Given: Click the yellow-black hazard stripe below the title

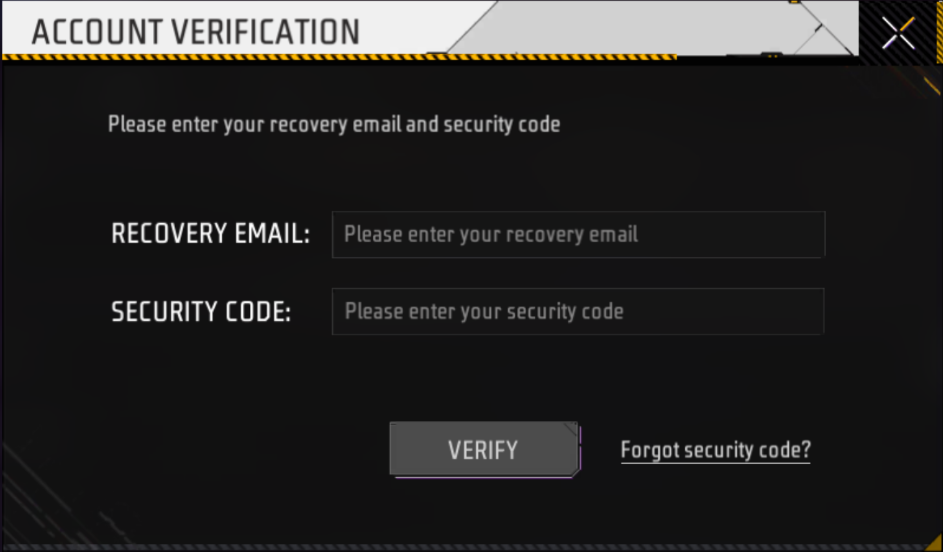Looking at the screenshot, I should click(x=340, y=57).
